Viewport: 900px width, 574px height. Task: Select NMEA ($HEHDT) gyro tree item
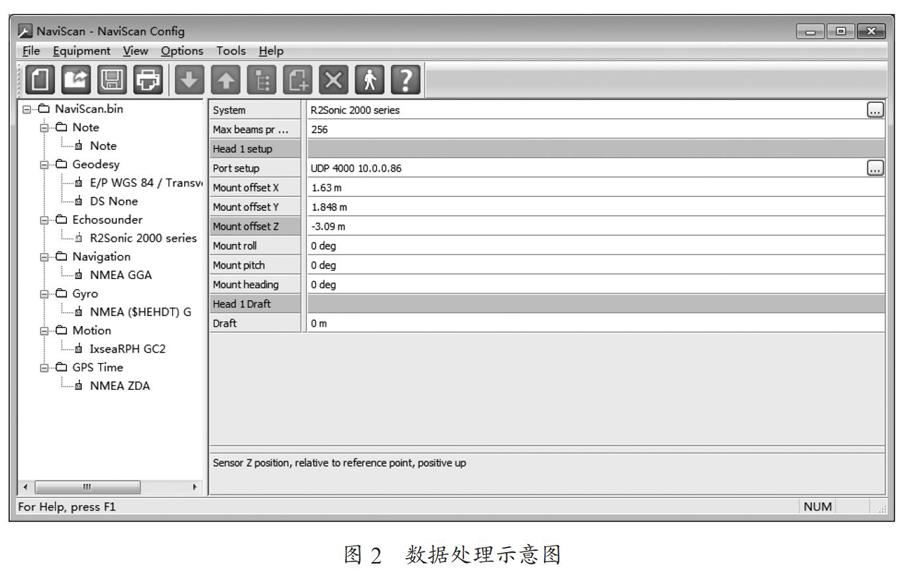141,312
